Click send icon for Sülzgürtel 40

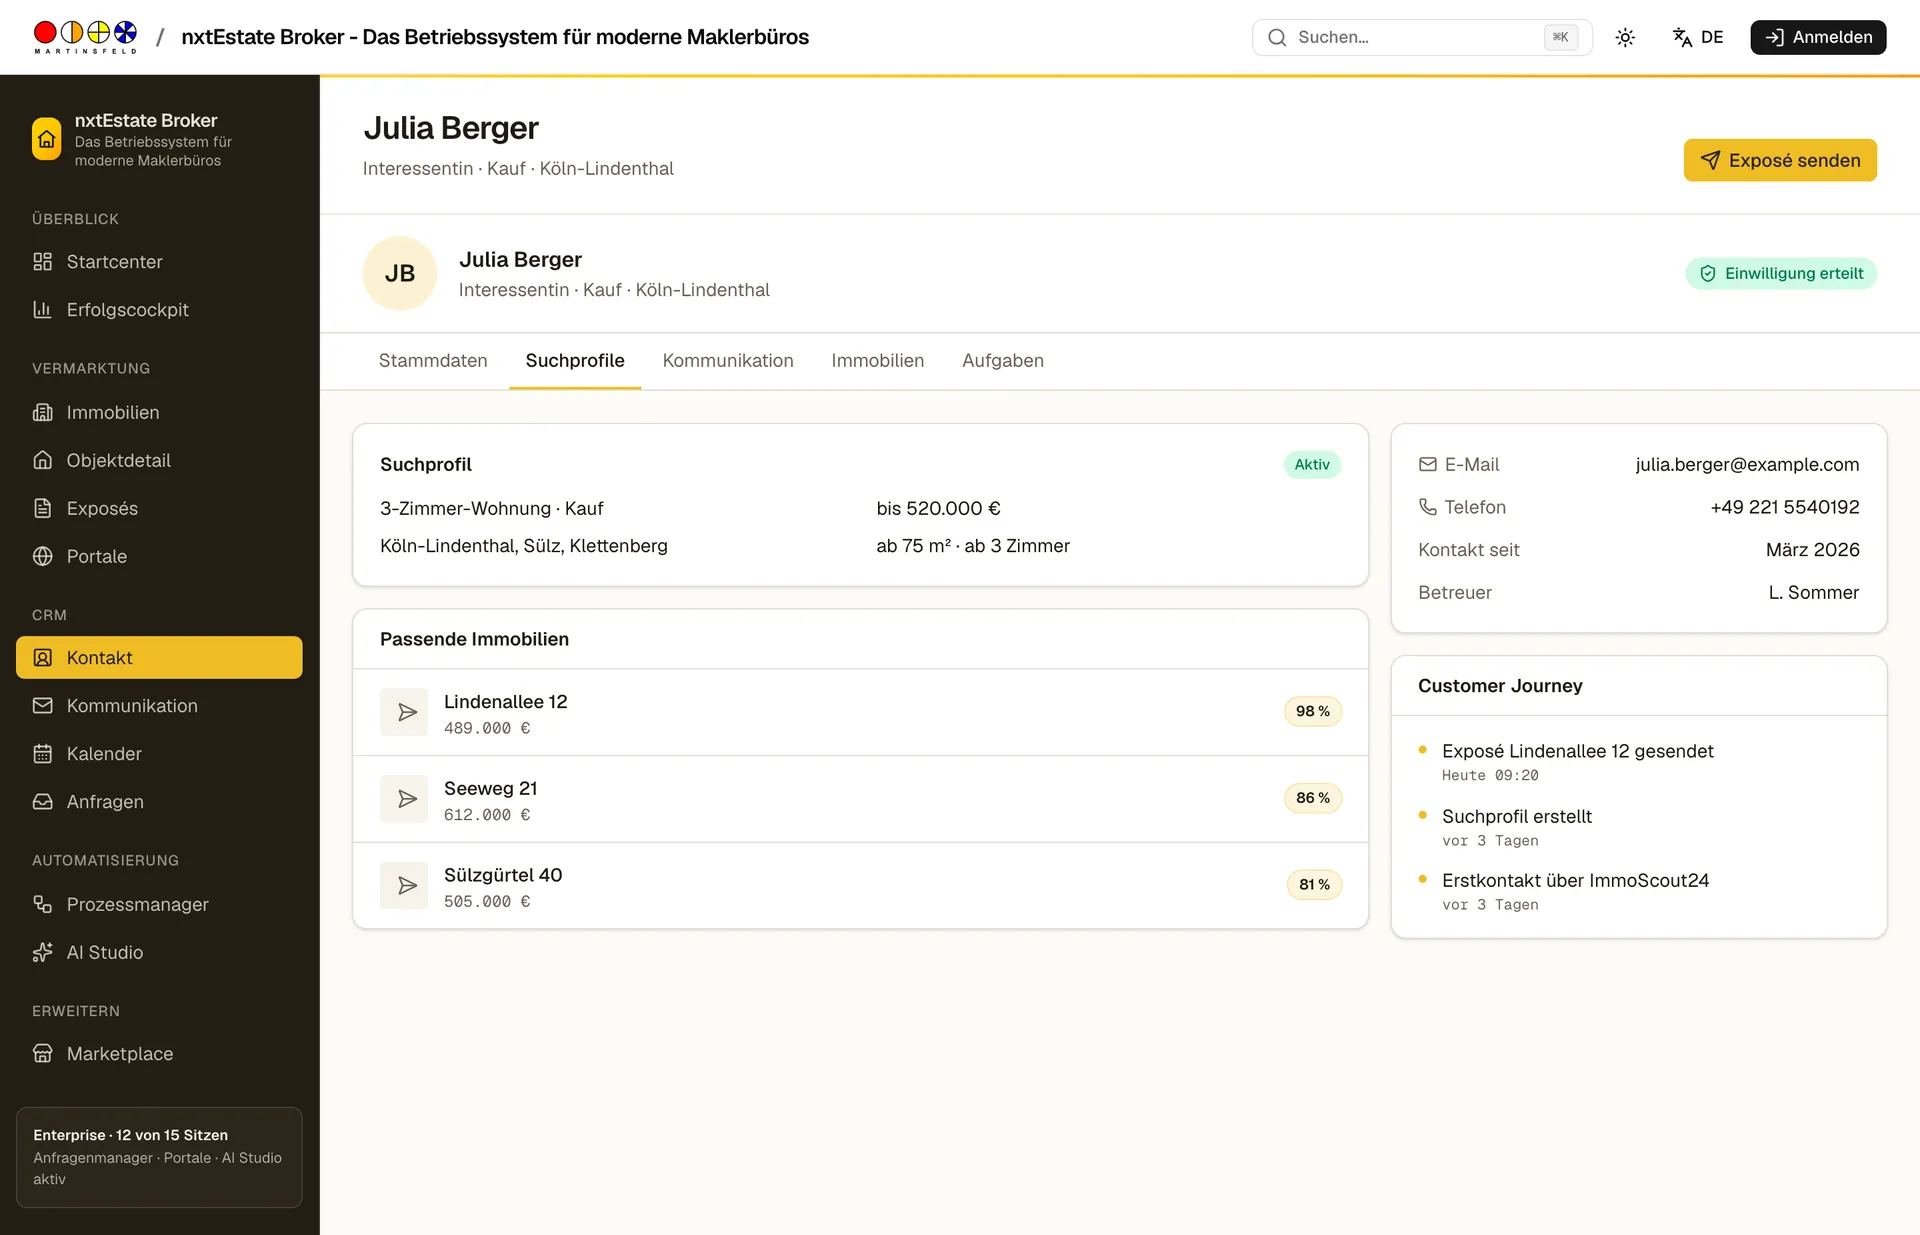point(404,885)
